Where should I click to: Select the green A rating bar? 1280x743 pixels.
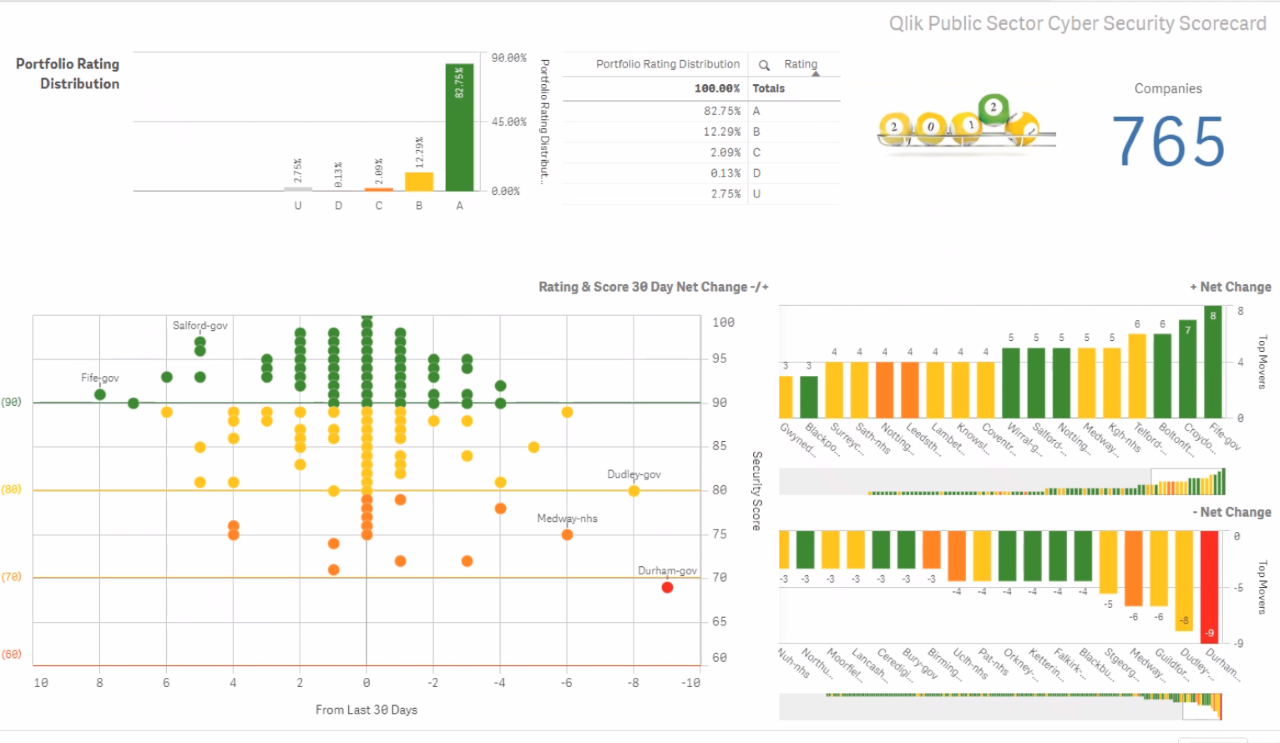pyautogui.click(x=460, y=127)
